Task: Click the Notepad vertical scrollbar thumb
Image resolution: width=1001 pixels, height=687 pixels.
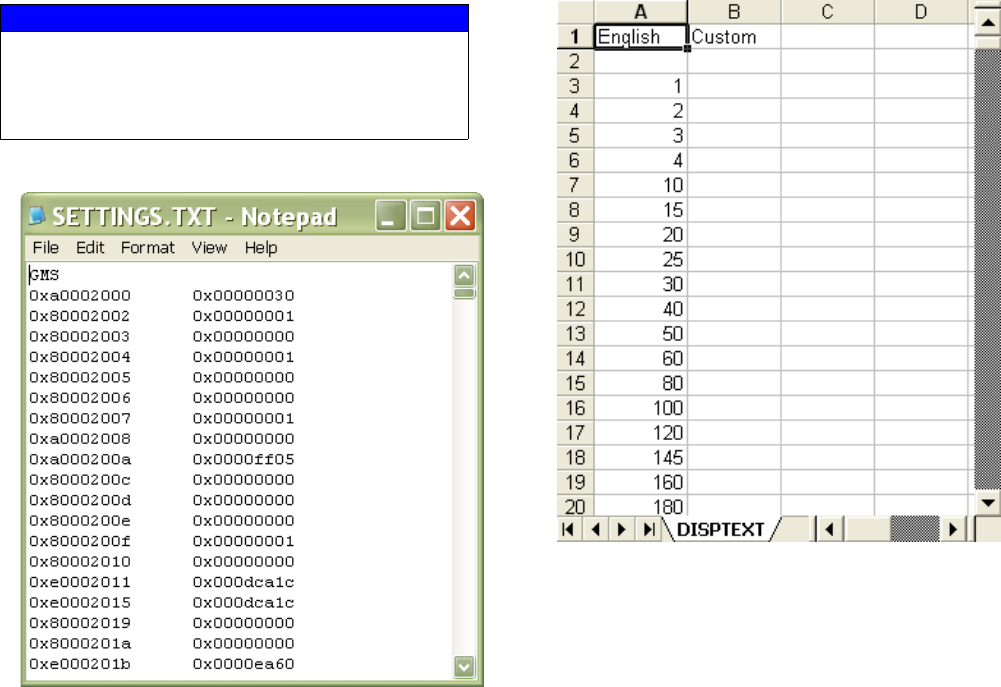Action: tap(464, 294)
